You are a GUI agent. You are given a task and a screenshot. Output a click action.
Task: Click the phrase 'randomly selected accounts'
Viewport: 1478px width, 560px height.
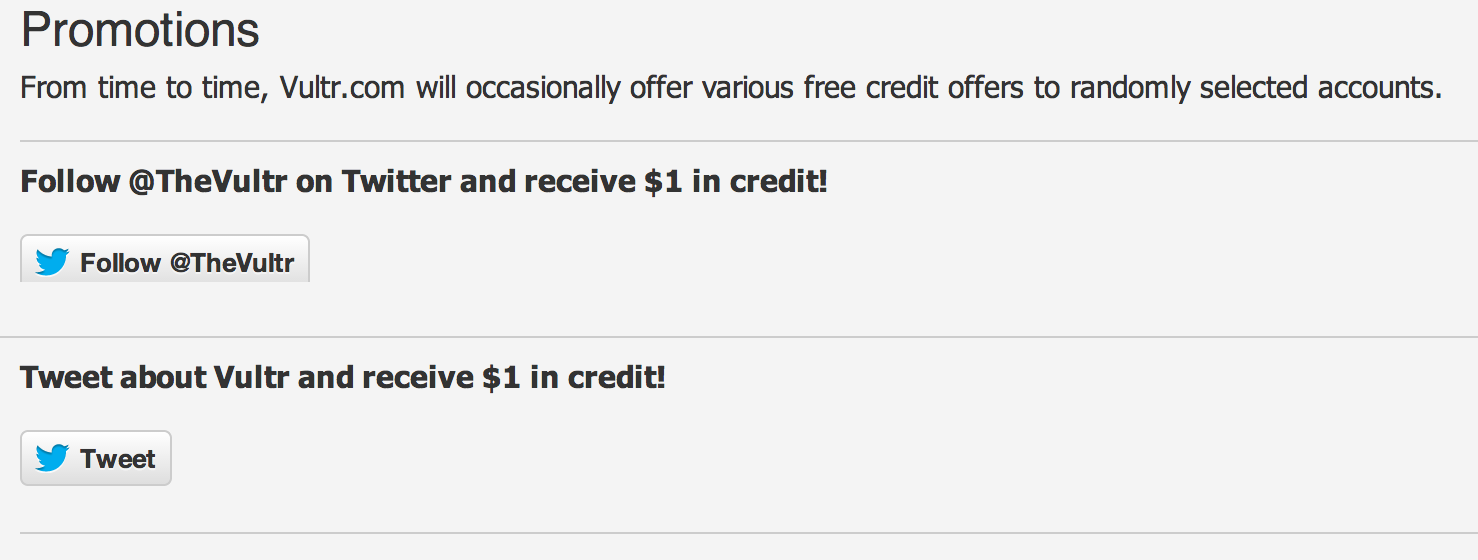pos(1256,88)
